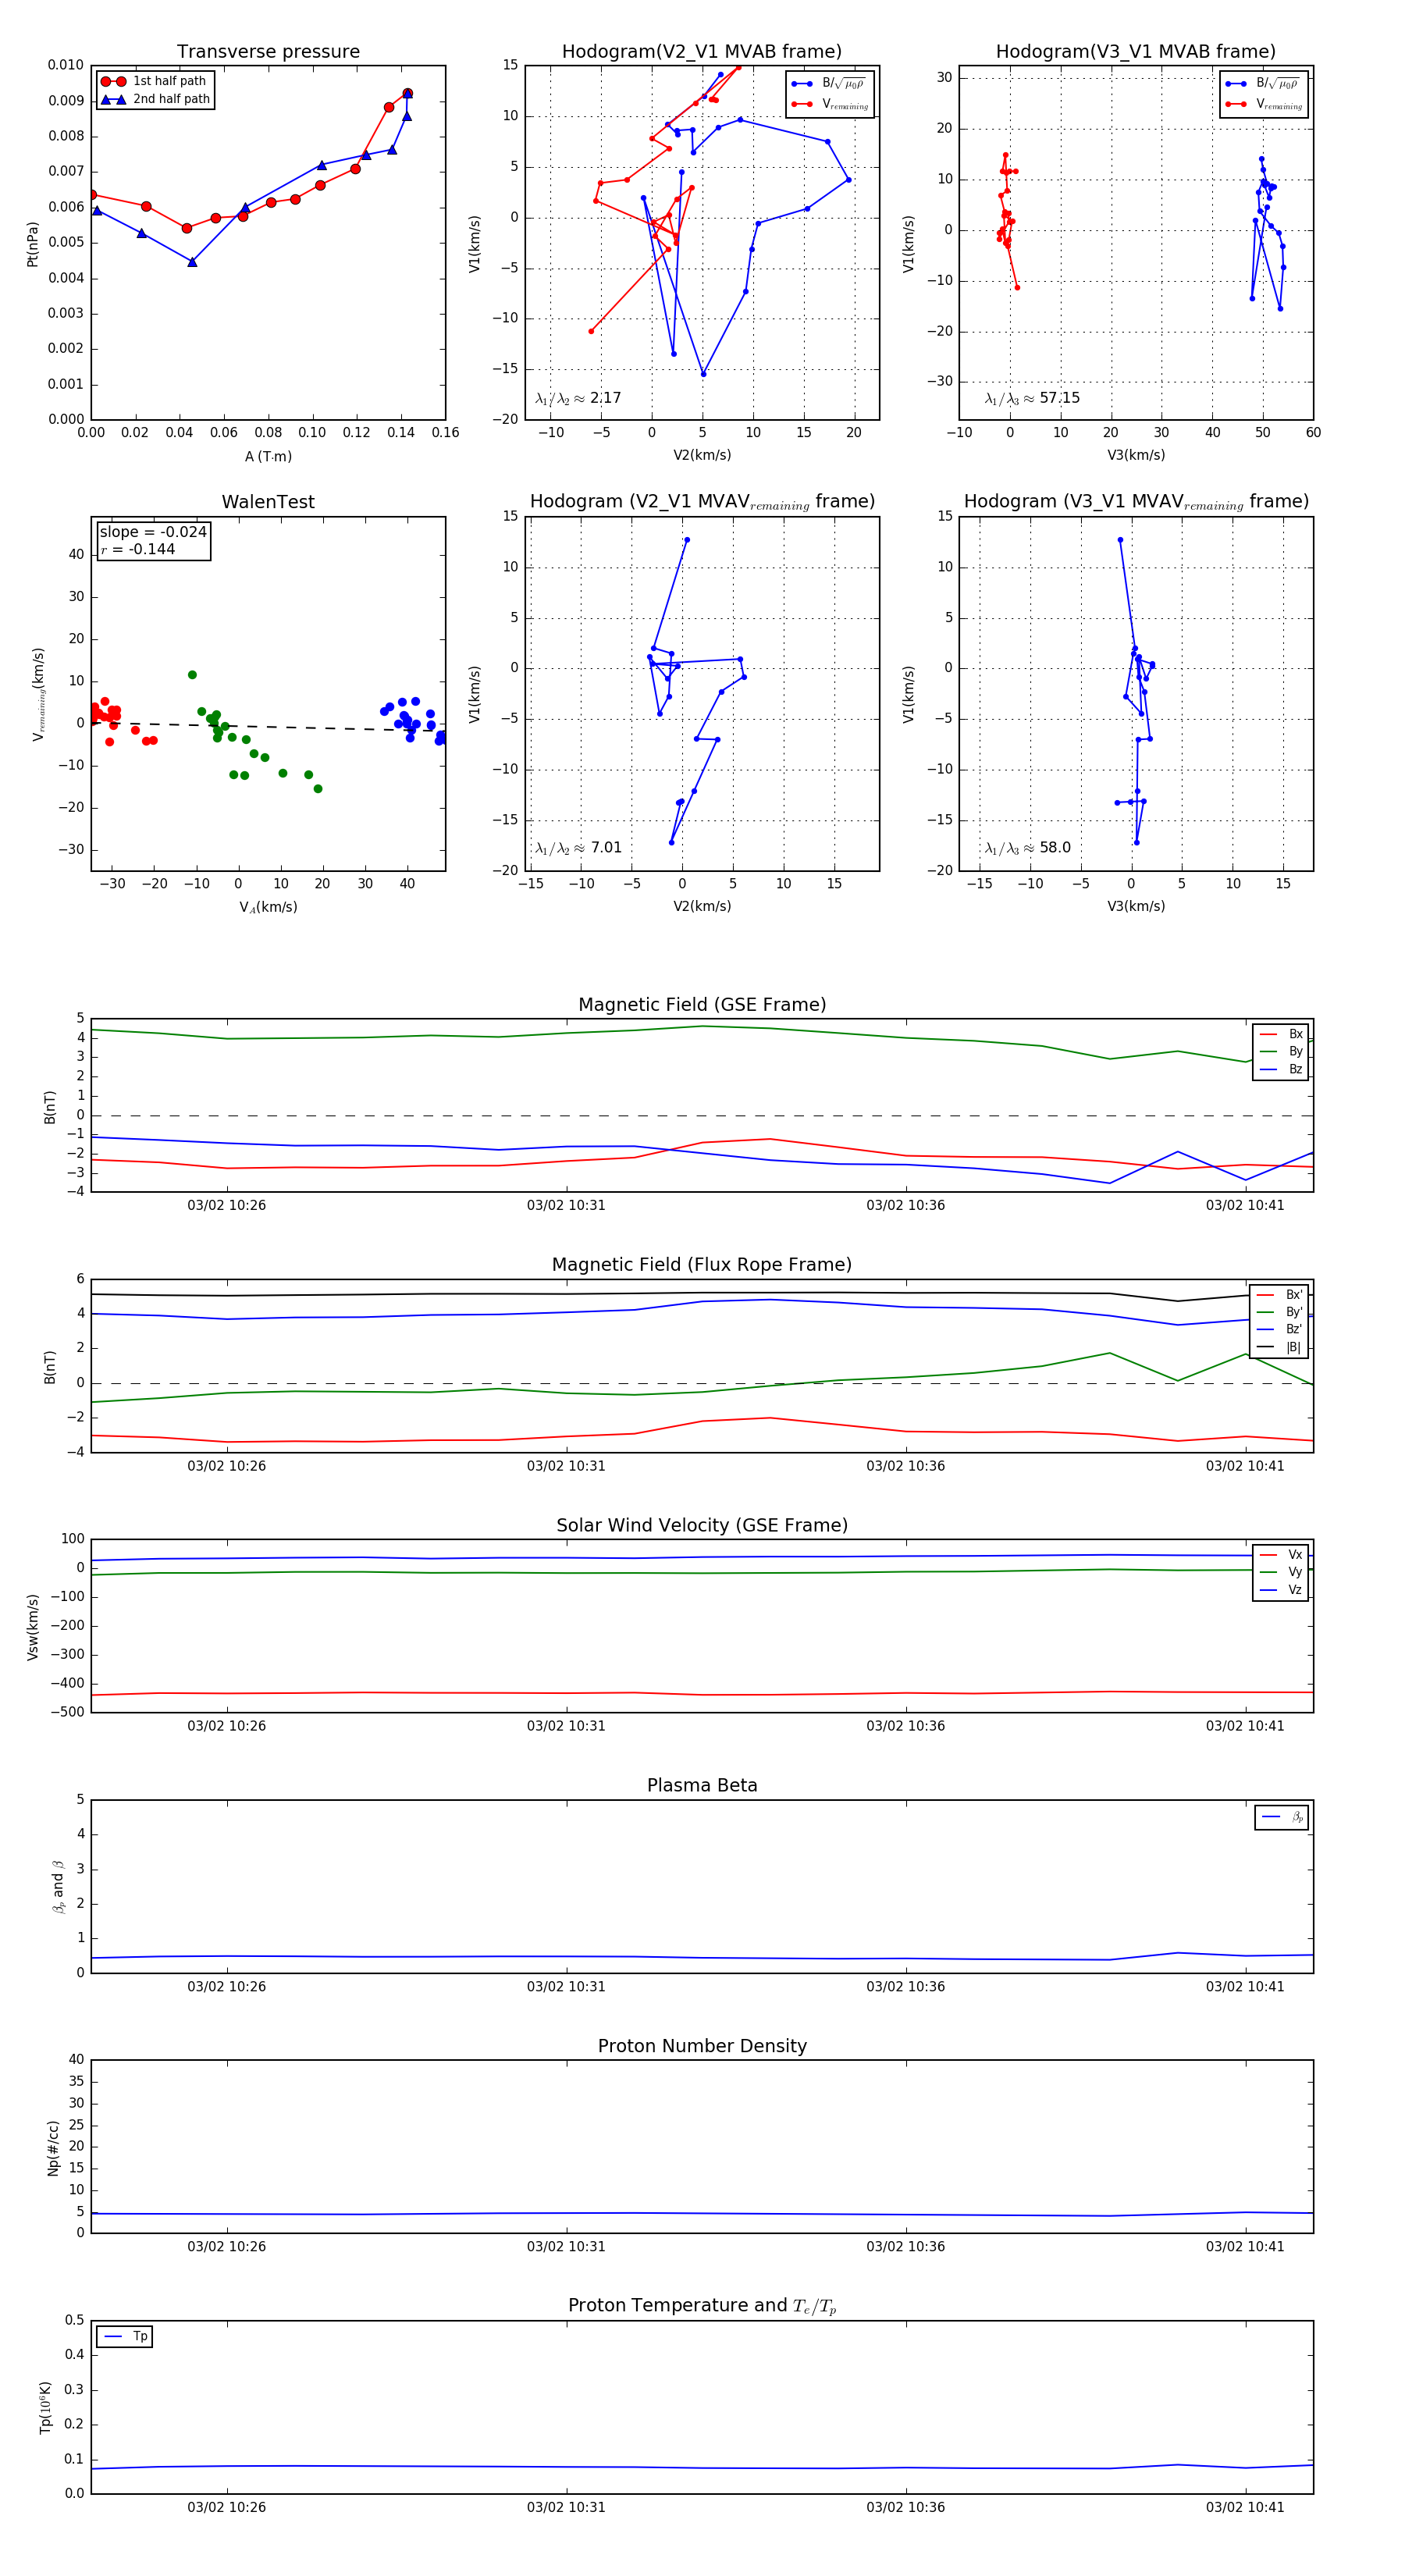The height and width of the screenshot is (2576, 1405).
Task: Click the "03/02 10:26" tick under Magnetic Field GSE
Action: tap(227, 1206)
